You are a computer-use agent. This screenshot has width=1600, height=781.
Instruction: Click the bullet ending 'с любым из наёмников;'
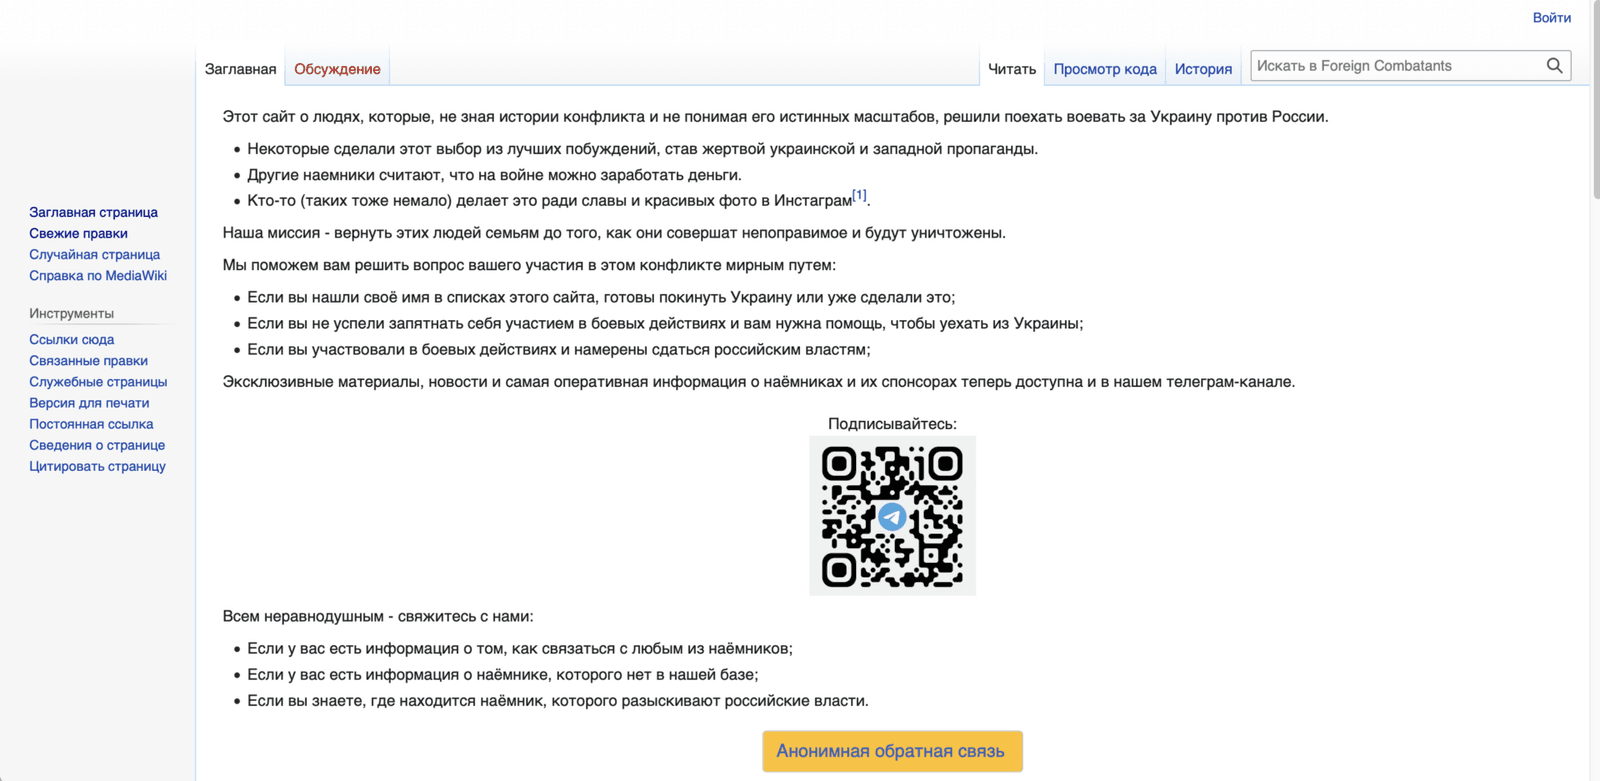(x=520, y=648)
